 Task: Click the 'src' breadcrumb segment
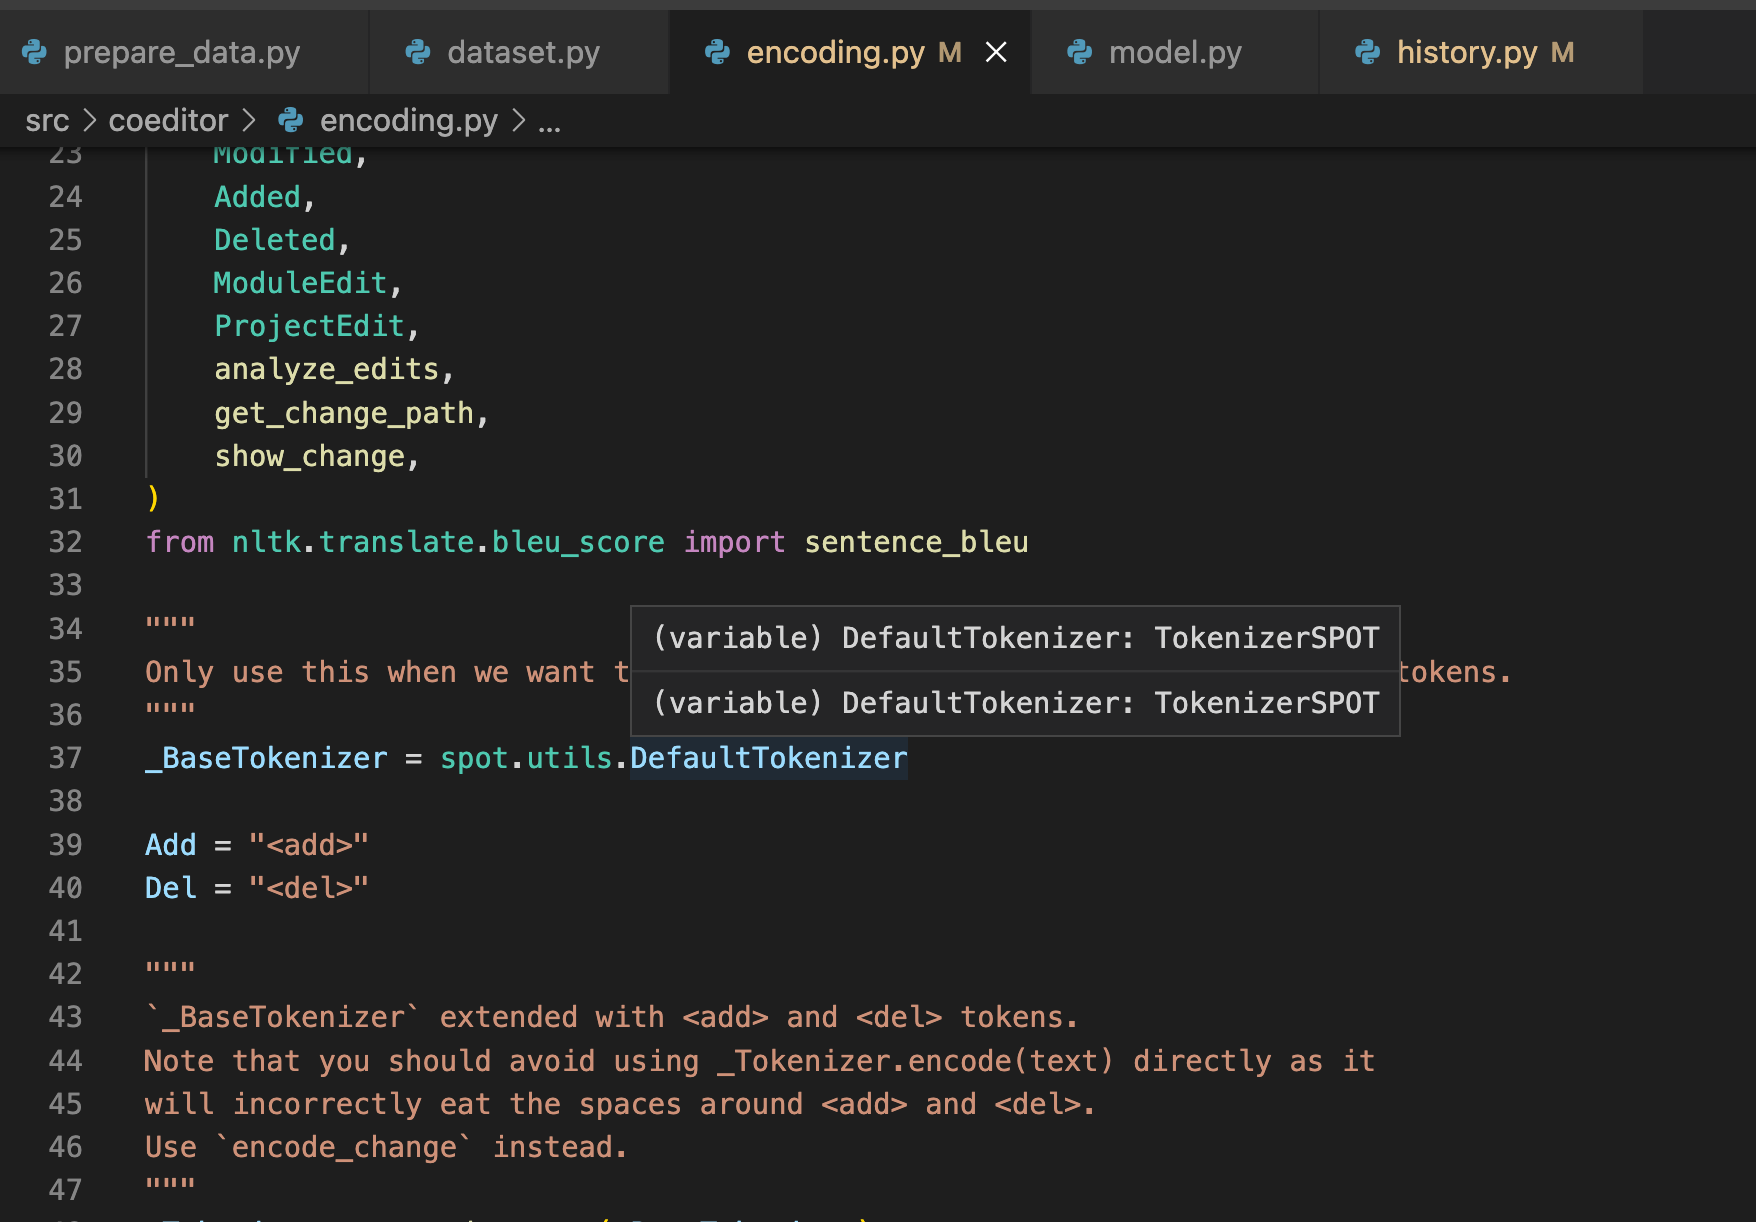coord(47,121)
